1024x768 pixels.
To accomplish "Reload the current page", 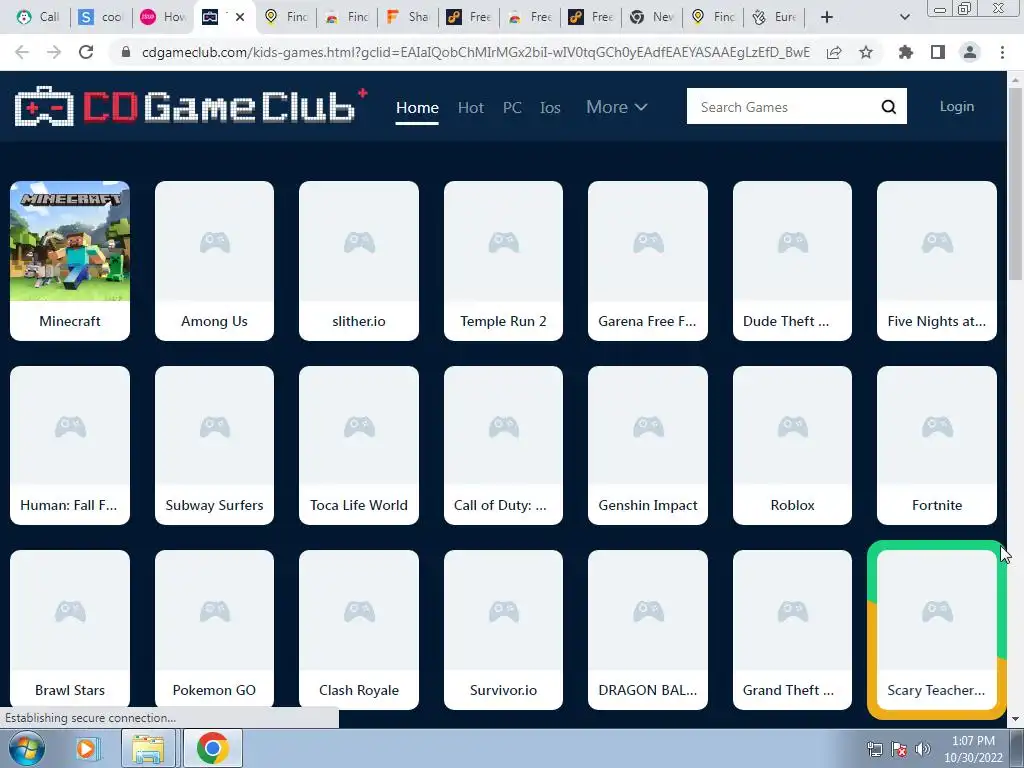I will pos(86,52).
